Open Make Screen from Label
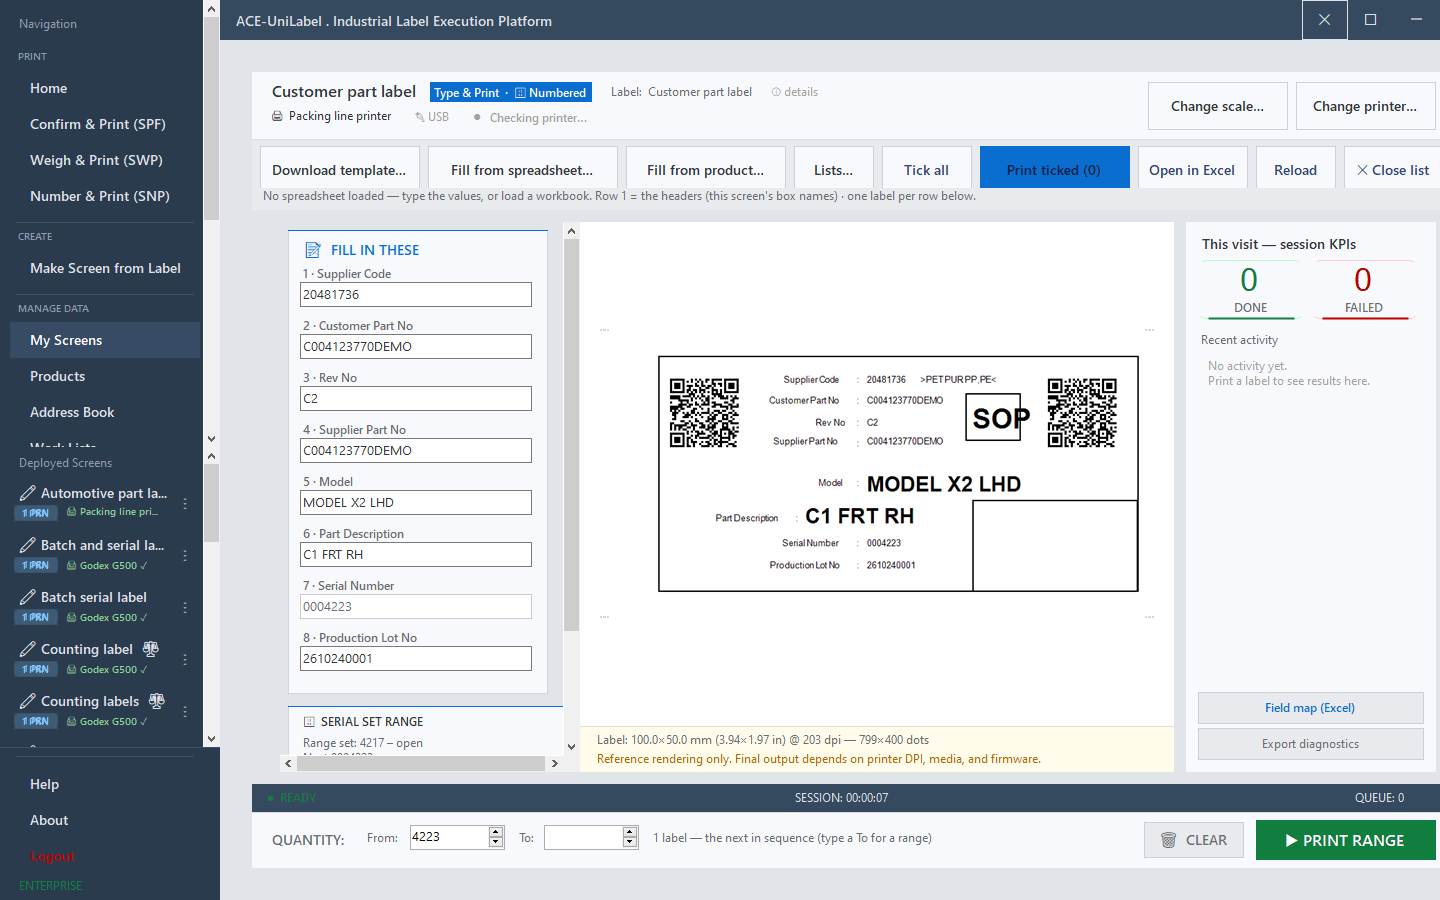 coord(105,268)
